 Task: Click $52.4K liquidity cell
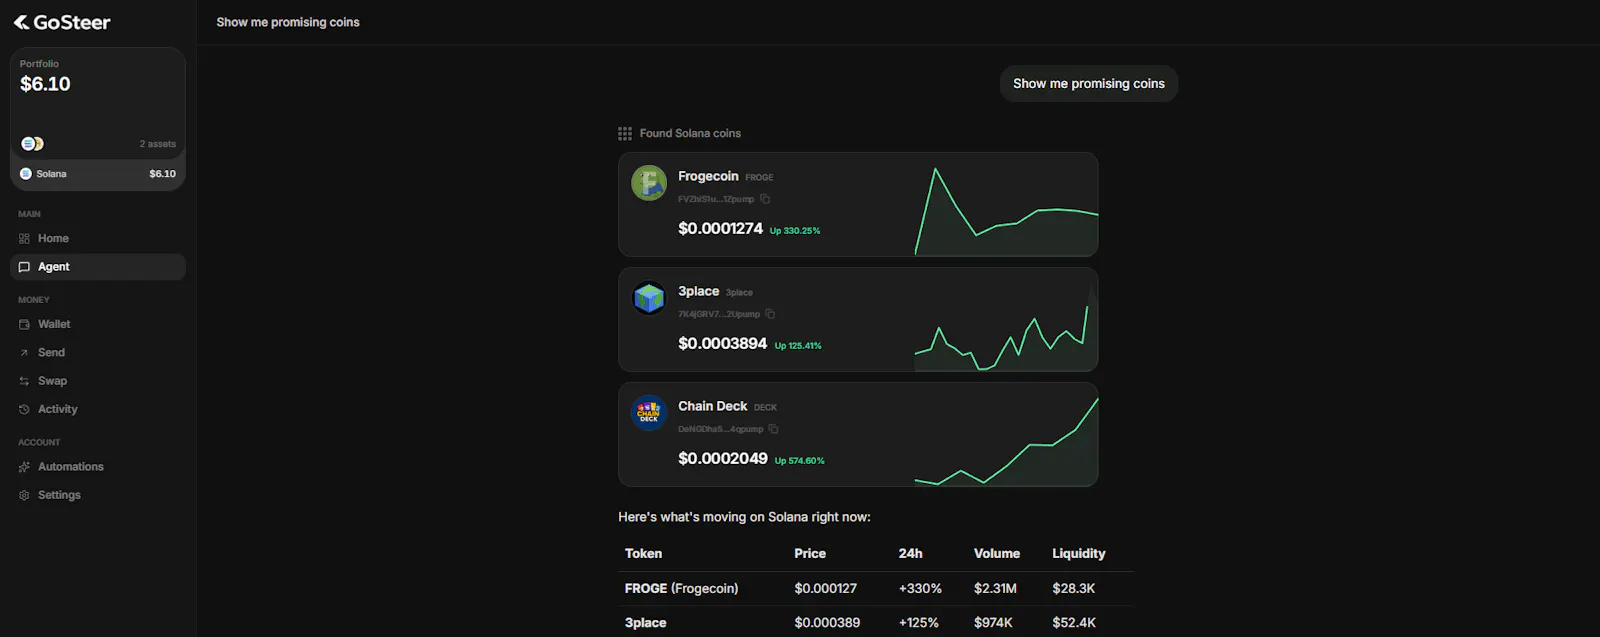pos(1074,623)
